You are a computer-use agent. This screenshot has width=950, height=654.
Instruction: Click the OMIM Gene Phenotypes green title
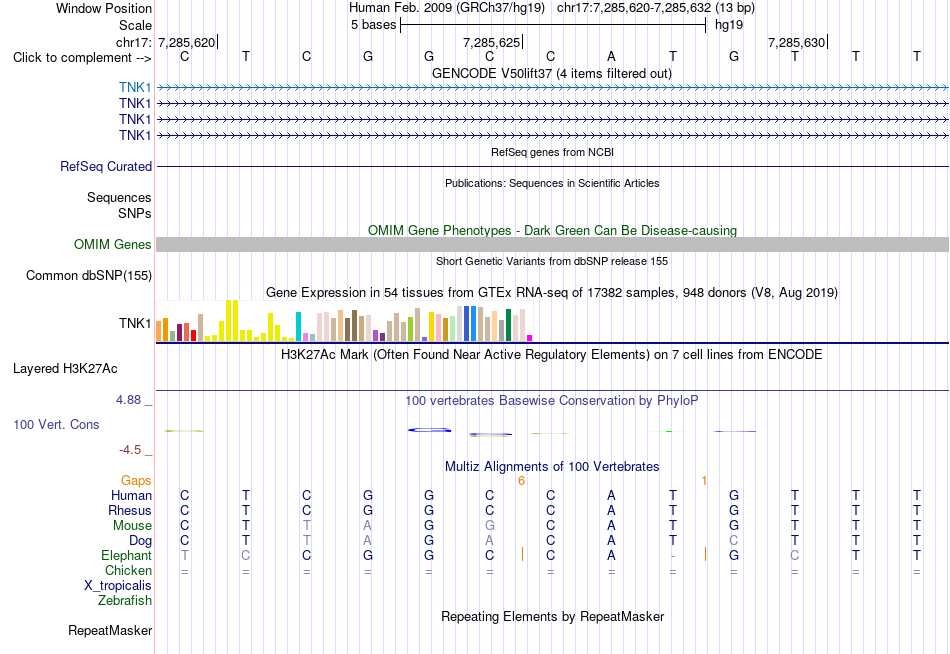[552, 230]
